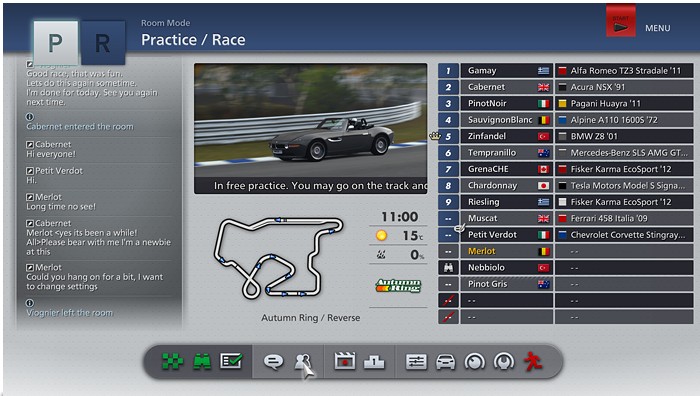Open the MENU option
700x396 pixels.
(x=658, y=28)
